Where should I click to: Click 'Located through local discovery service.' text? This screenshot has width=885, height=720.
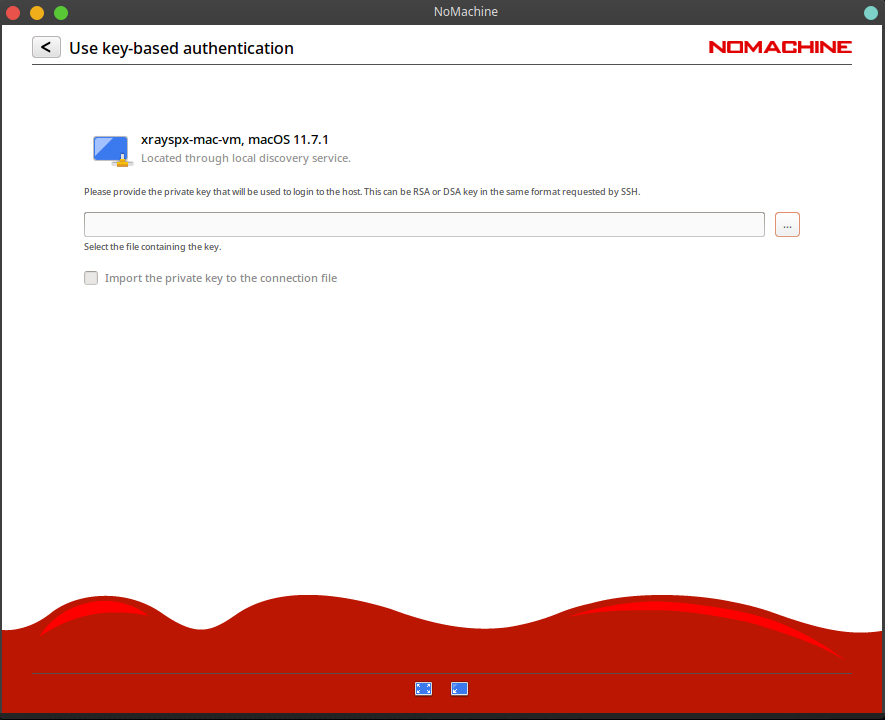(x=246, y=159)
